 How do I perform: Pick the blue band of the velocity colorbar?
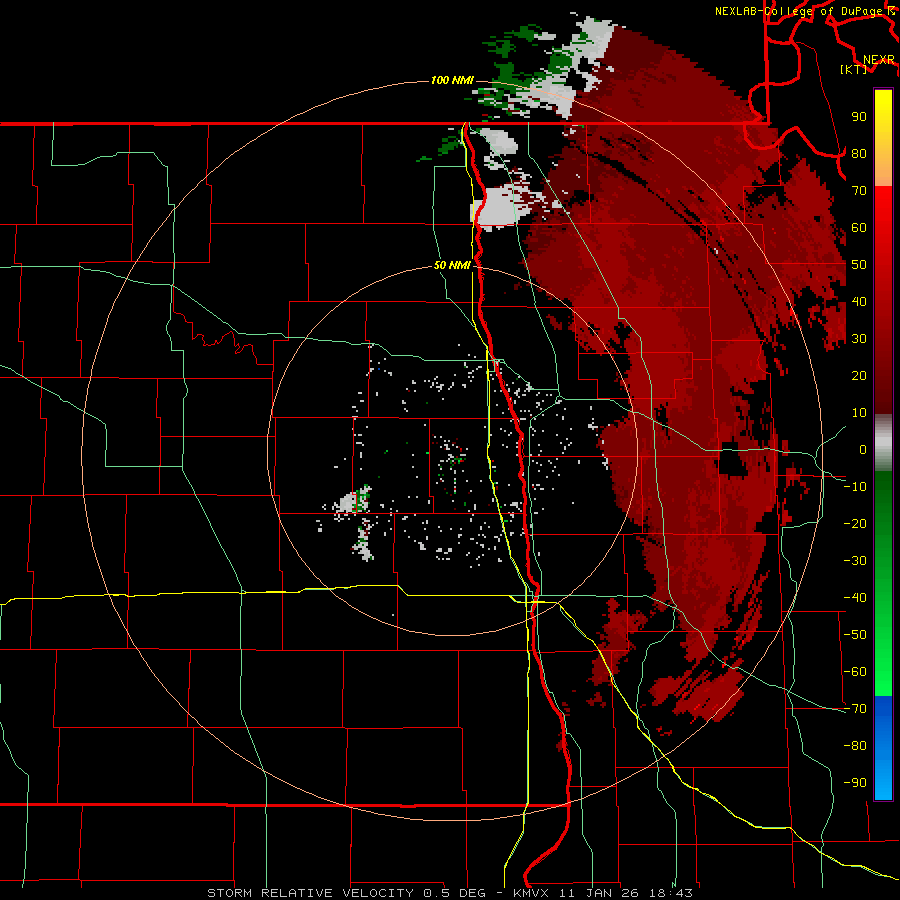(883, 748)
